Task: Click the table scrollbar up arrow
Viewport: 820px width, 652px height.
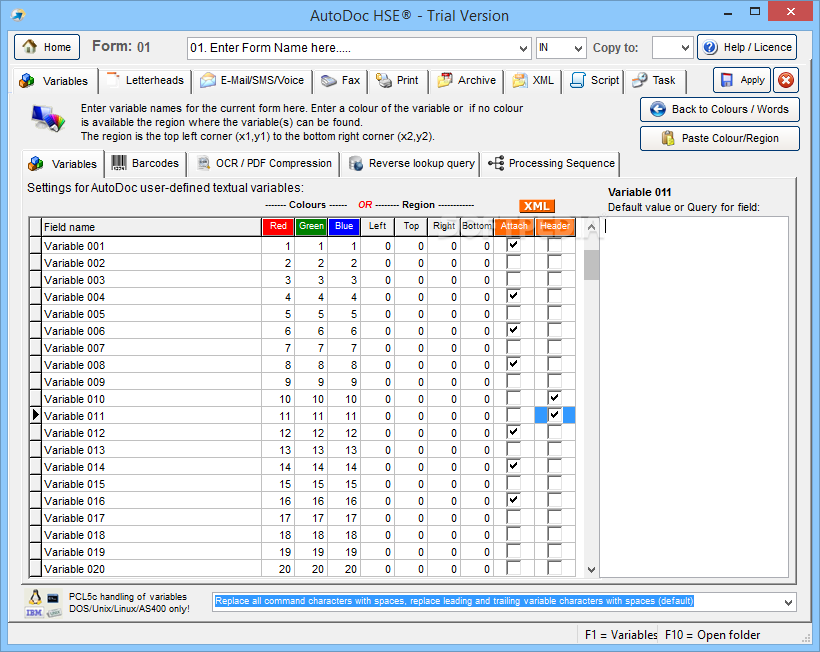Action: [x=591, y=227]
